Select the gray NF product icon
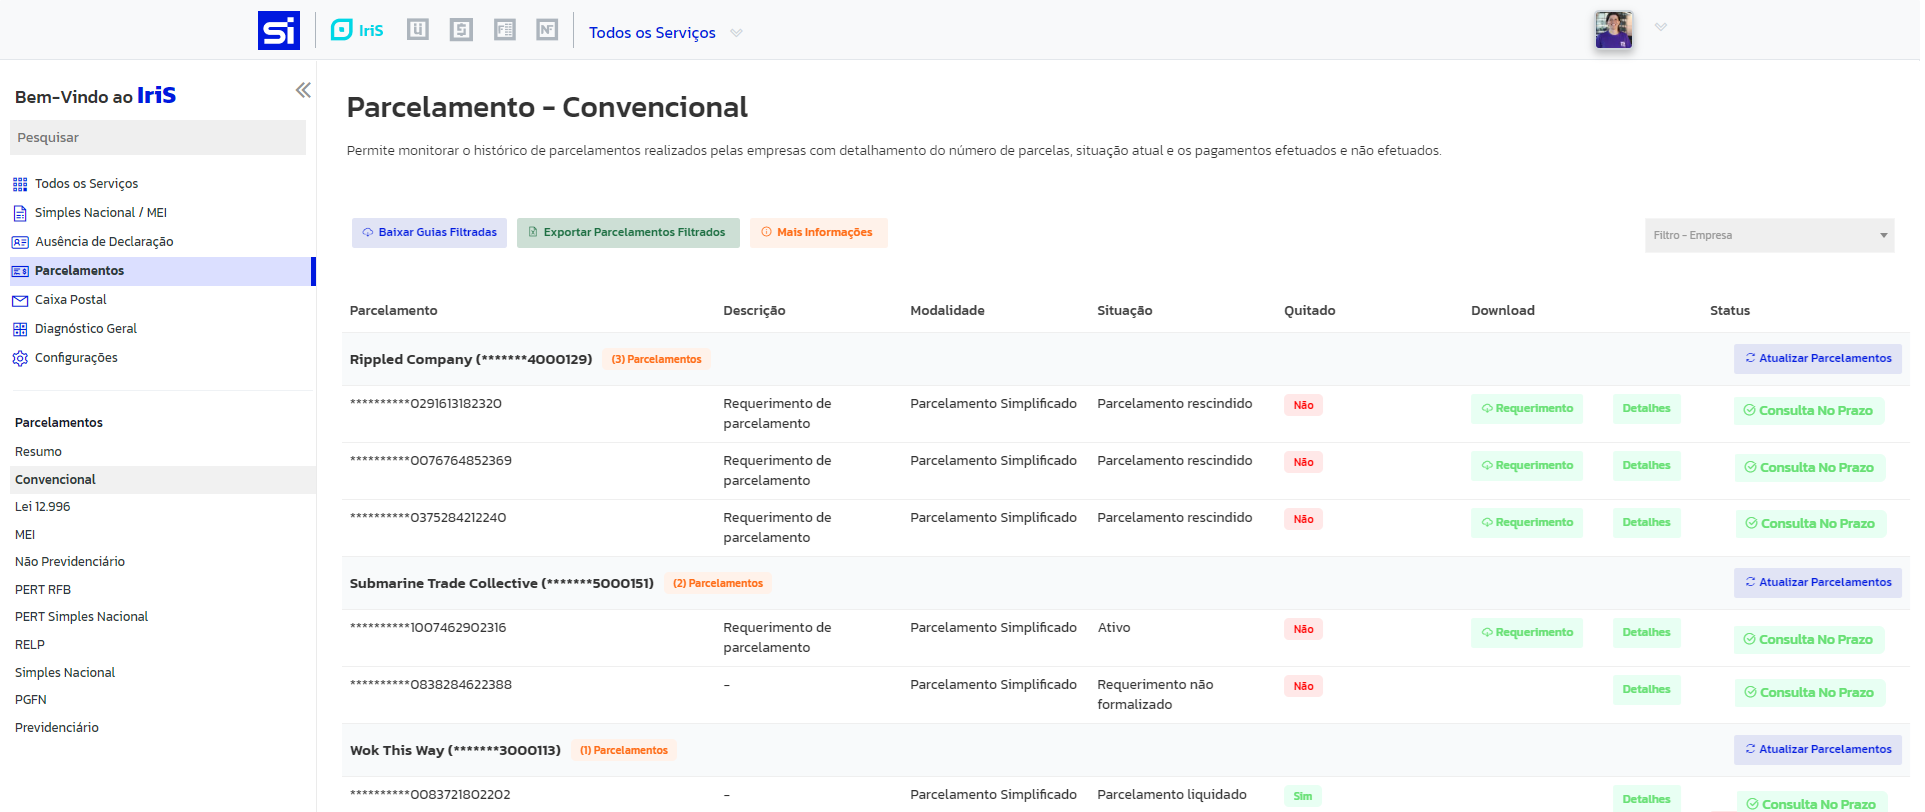The width and height of the screenshot is (1925, 812). coord(547,30)
